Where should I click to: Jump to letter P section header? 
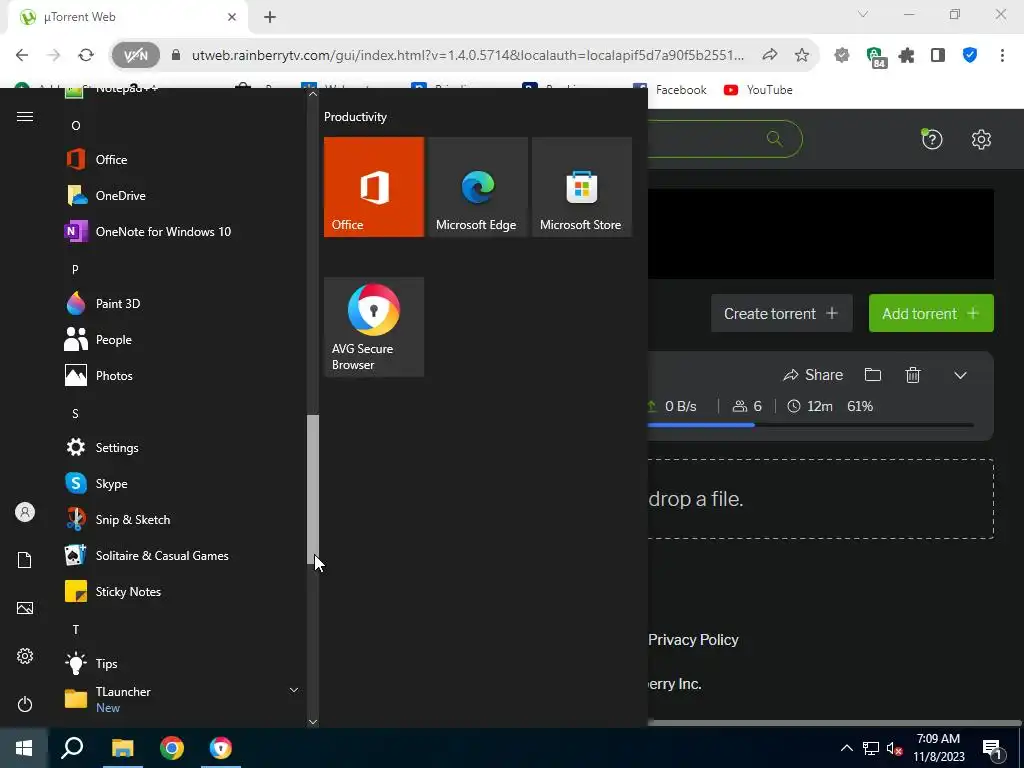[x=75, y=269]
